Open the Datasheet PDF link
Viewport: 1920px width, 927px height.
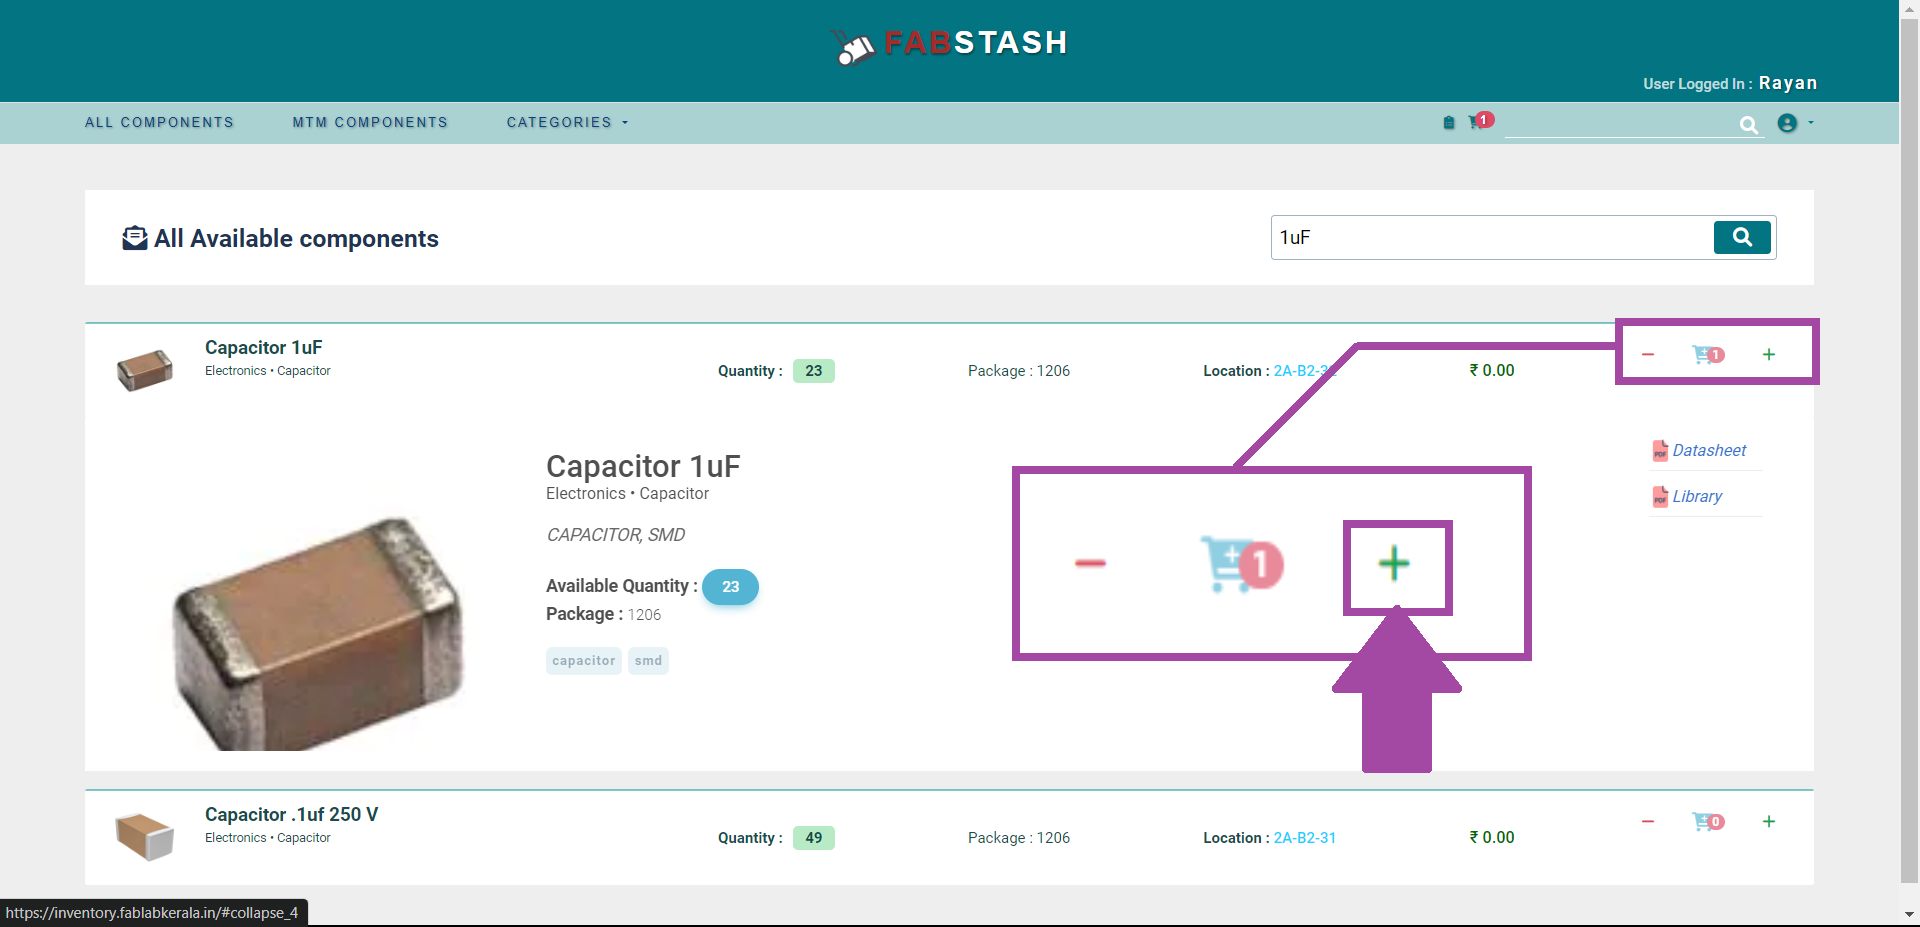[x=1707, y=451]
